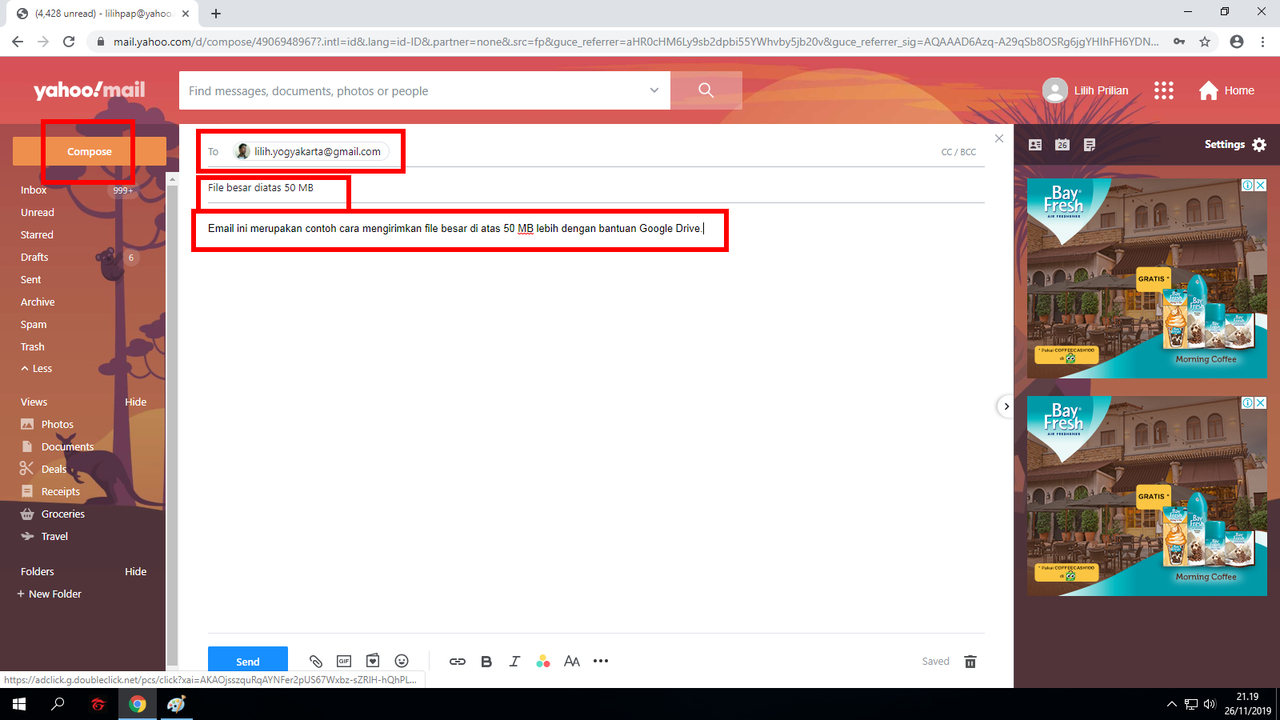Viewport: 1280px width, 720px height.
Task: Open the Calendar icon
Action: [x=1062, y=144]
